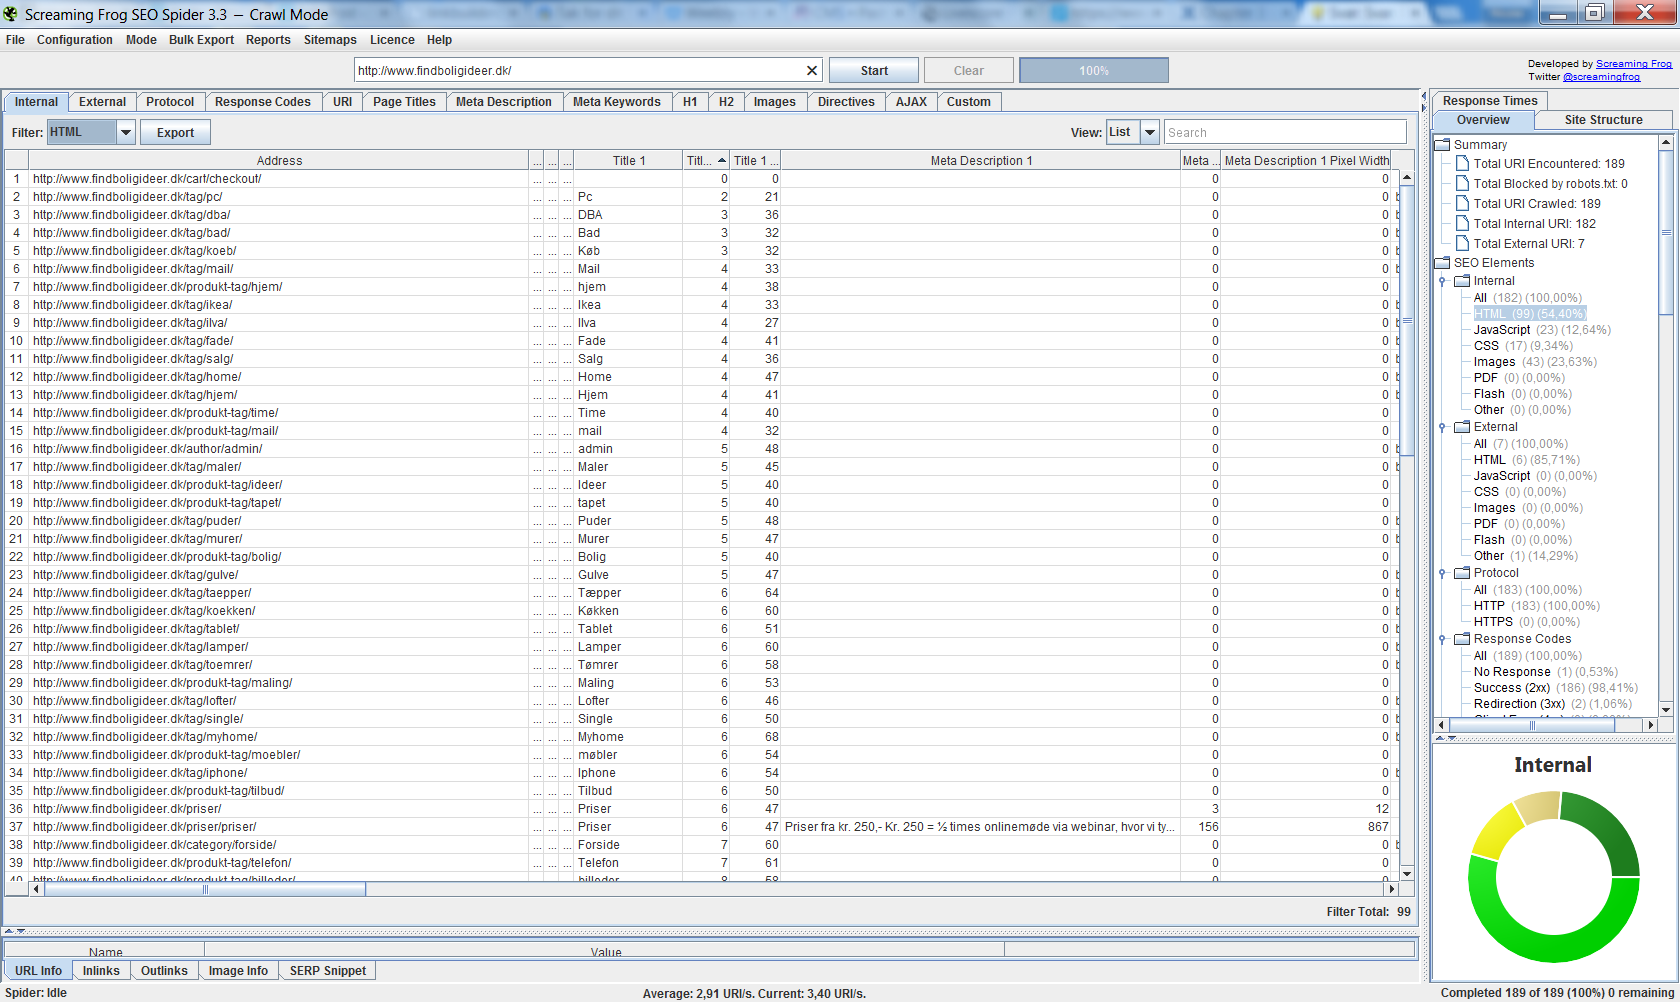Click the Total External URI document icon
Viewport: 1680px width, 1002px height.
click(1462, 244)
